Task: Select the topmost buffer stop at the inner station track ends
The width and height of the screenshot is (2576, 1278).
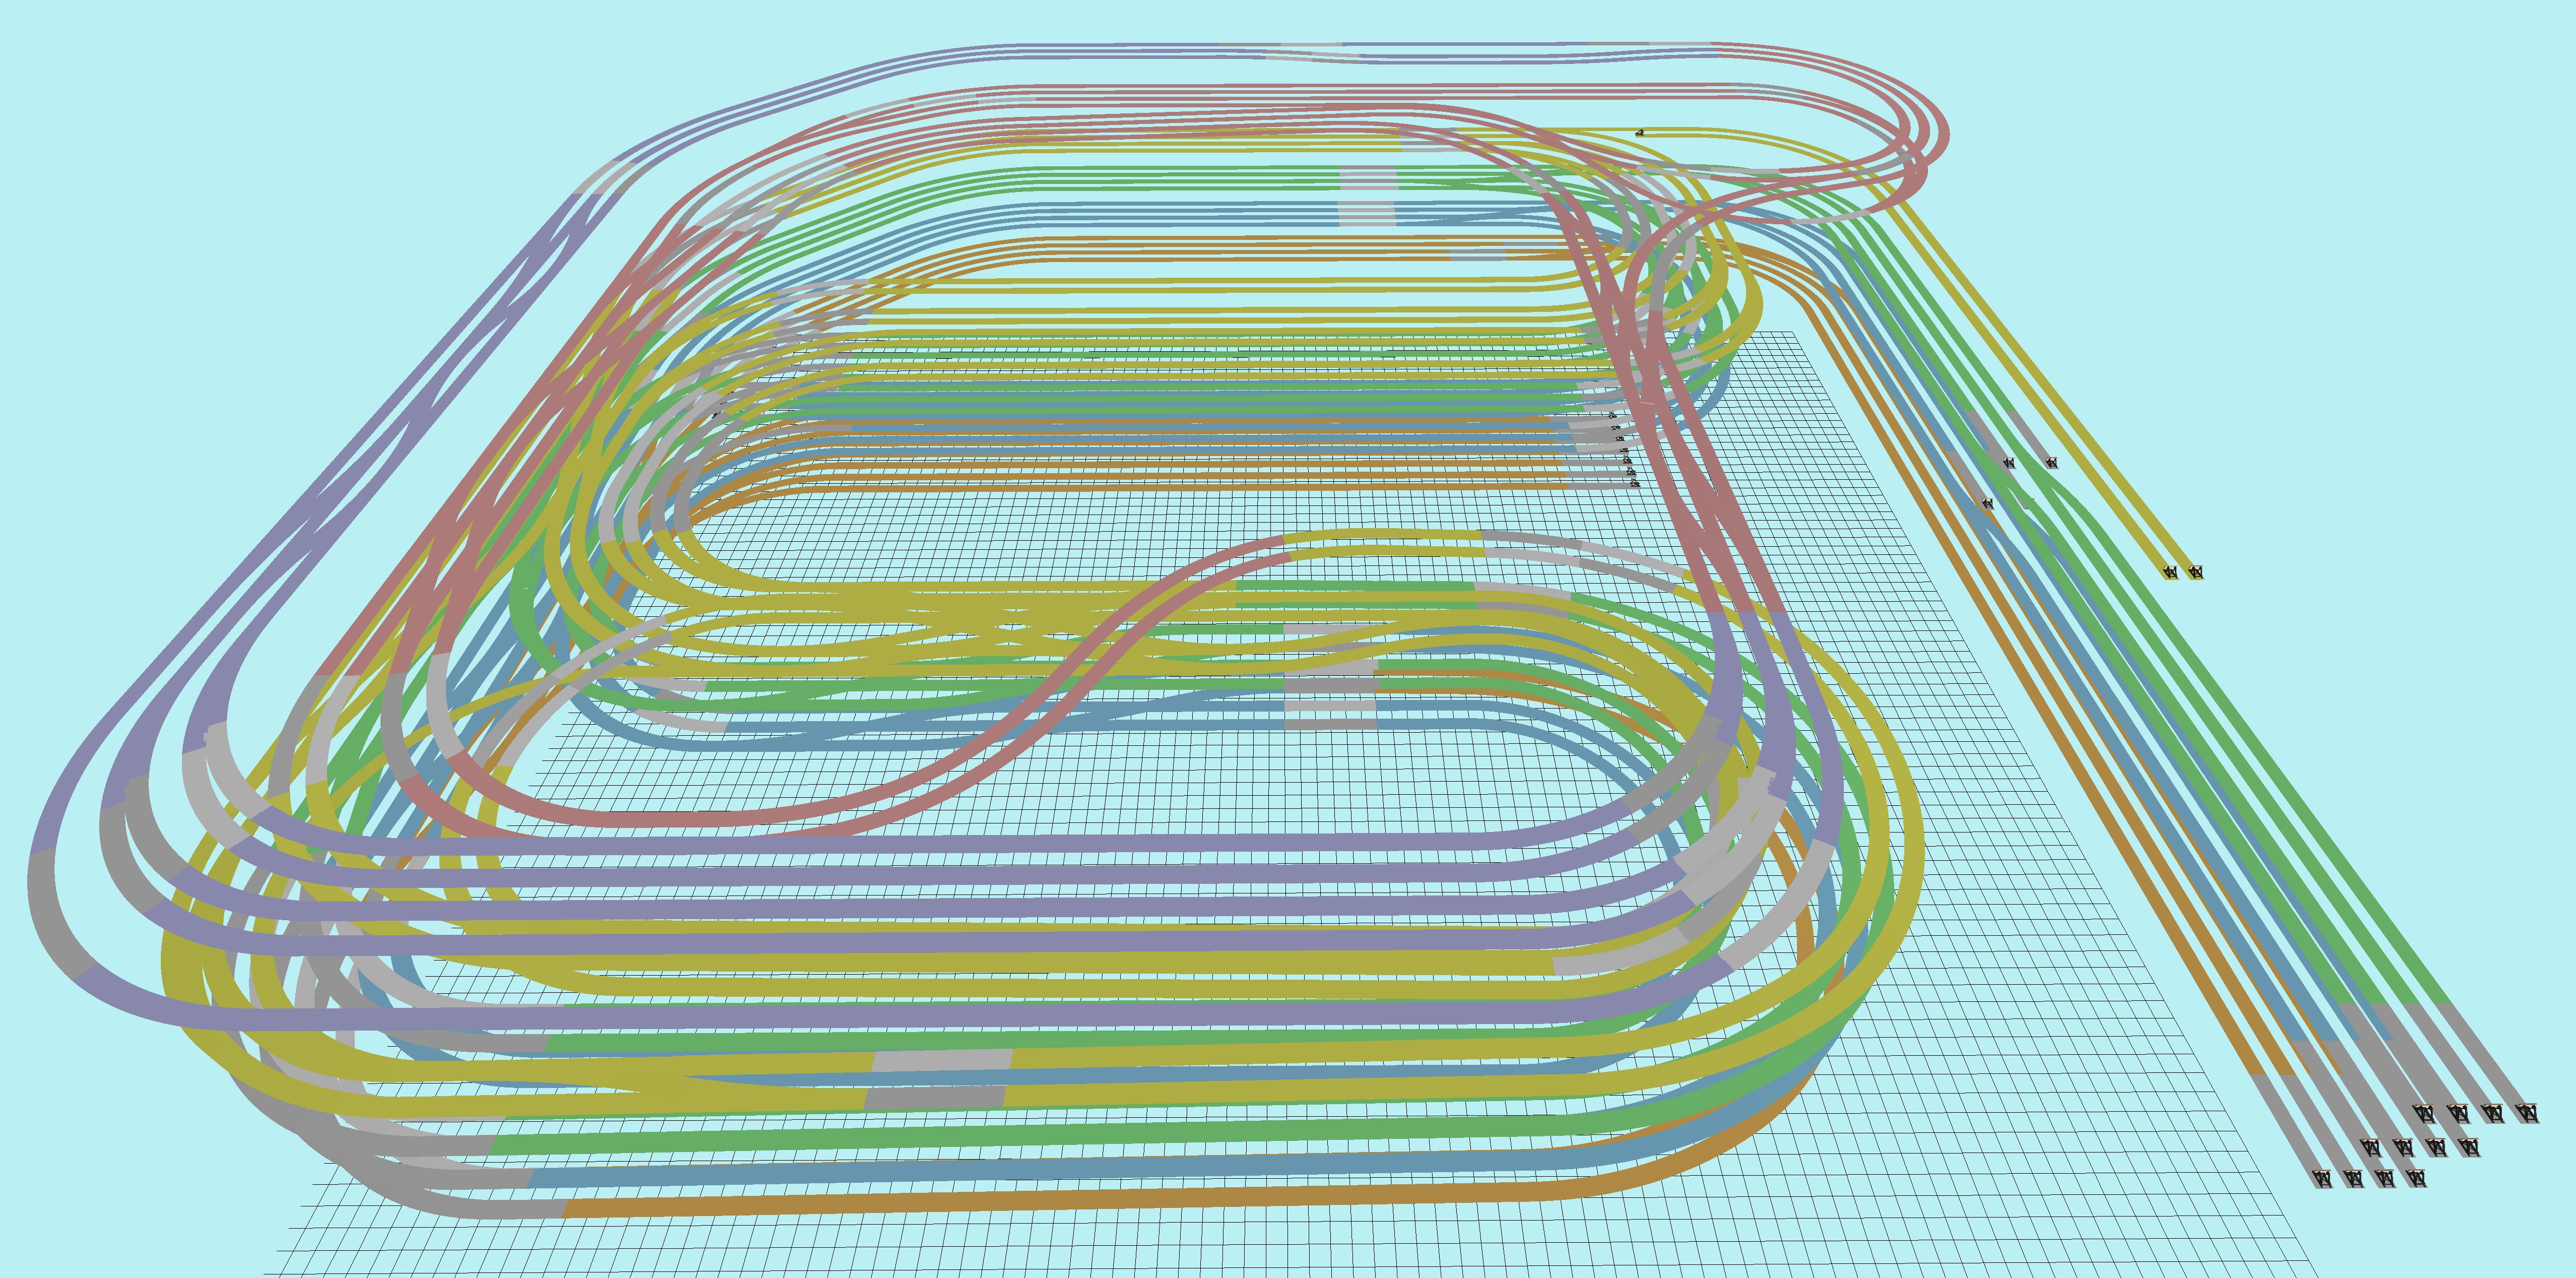Action: (1613, 414)
